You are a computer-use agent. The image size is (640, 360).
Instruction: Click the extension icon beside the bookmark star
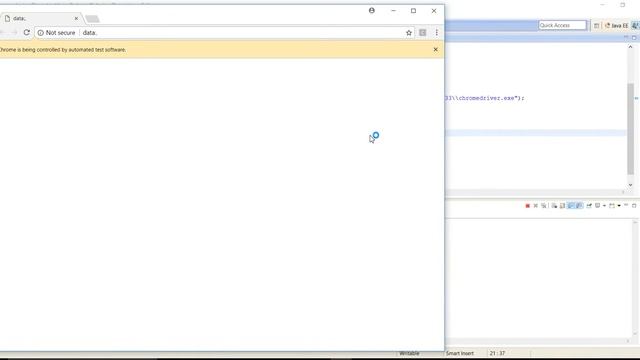point(422,33)
